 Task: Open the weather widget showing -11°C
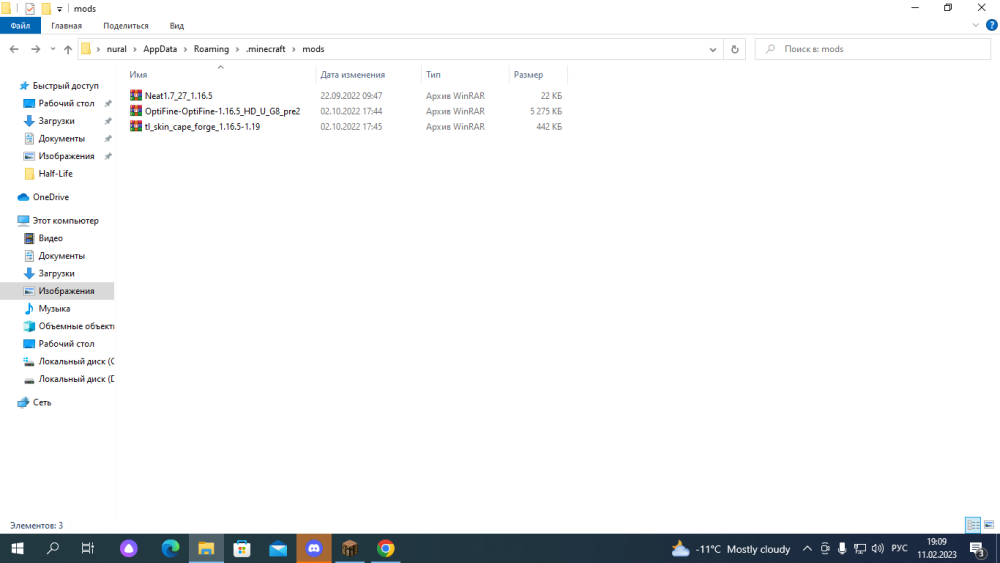click(x=730, y=549)
